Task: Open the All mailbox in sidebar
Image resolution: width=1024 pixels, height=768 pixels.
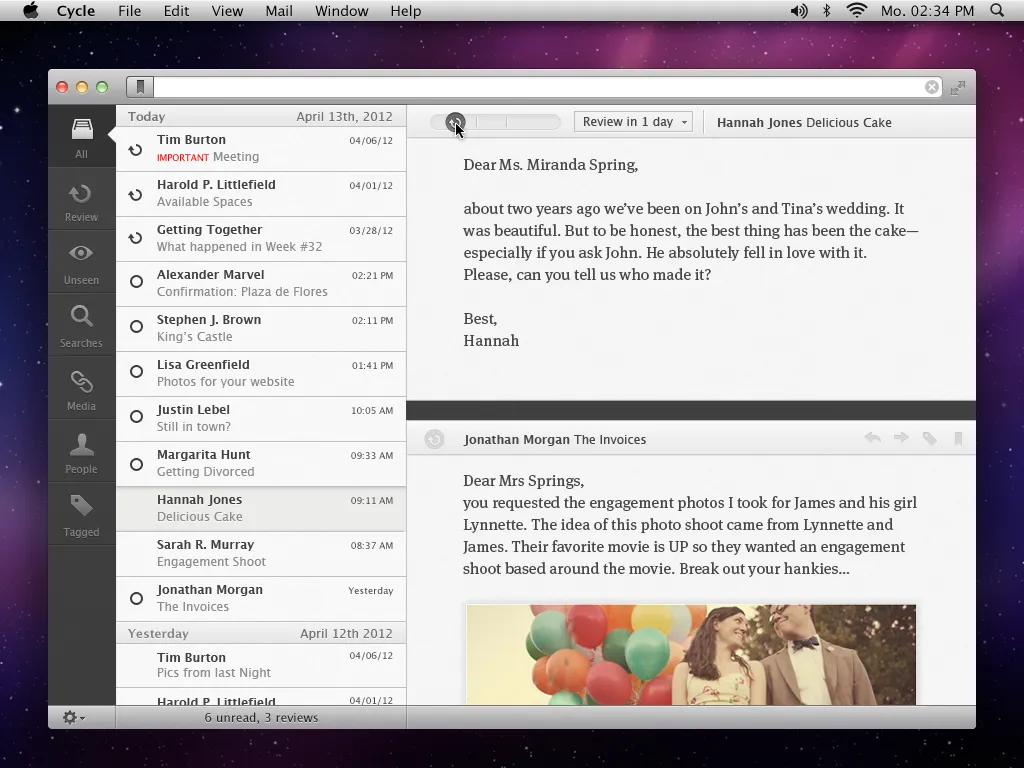Action: point(82,138)
